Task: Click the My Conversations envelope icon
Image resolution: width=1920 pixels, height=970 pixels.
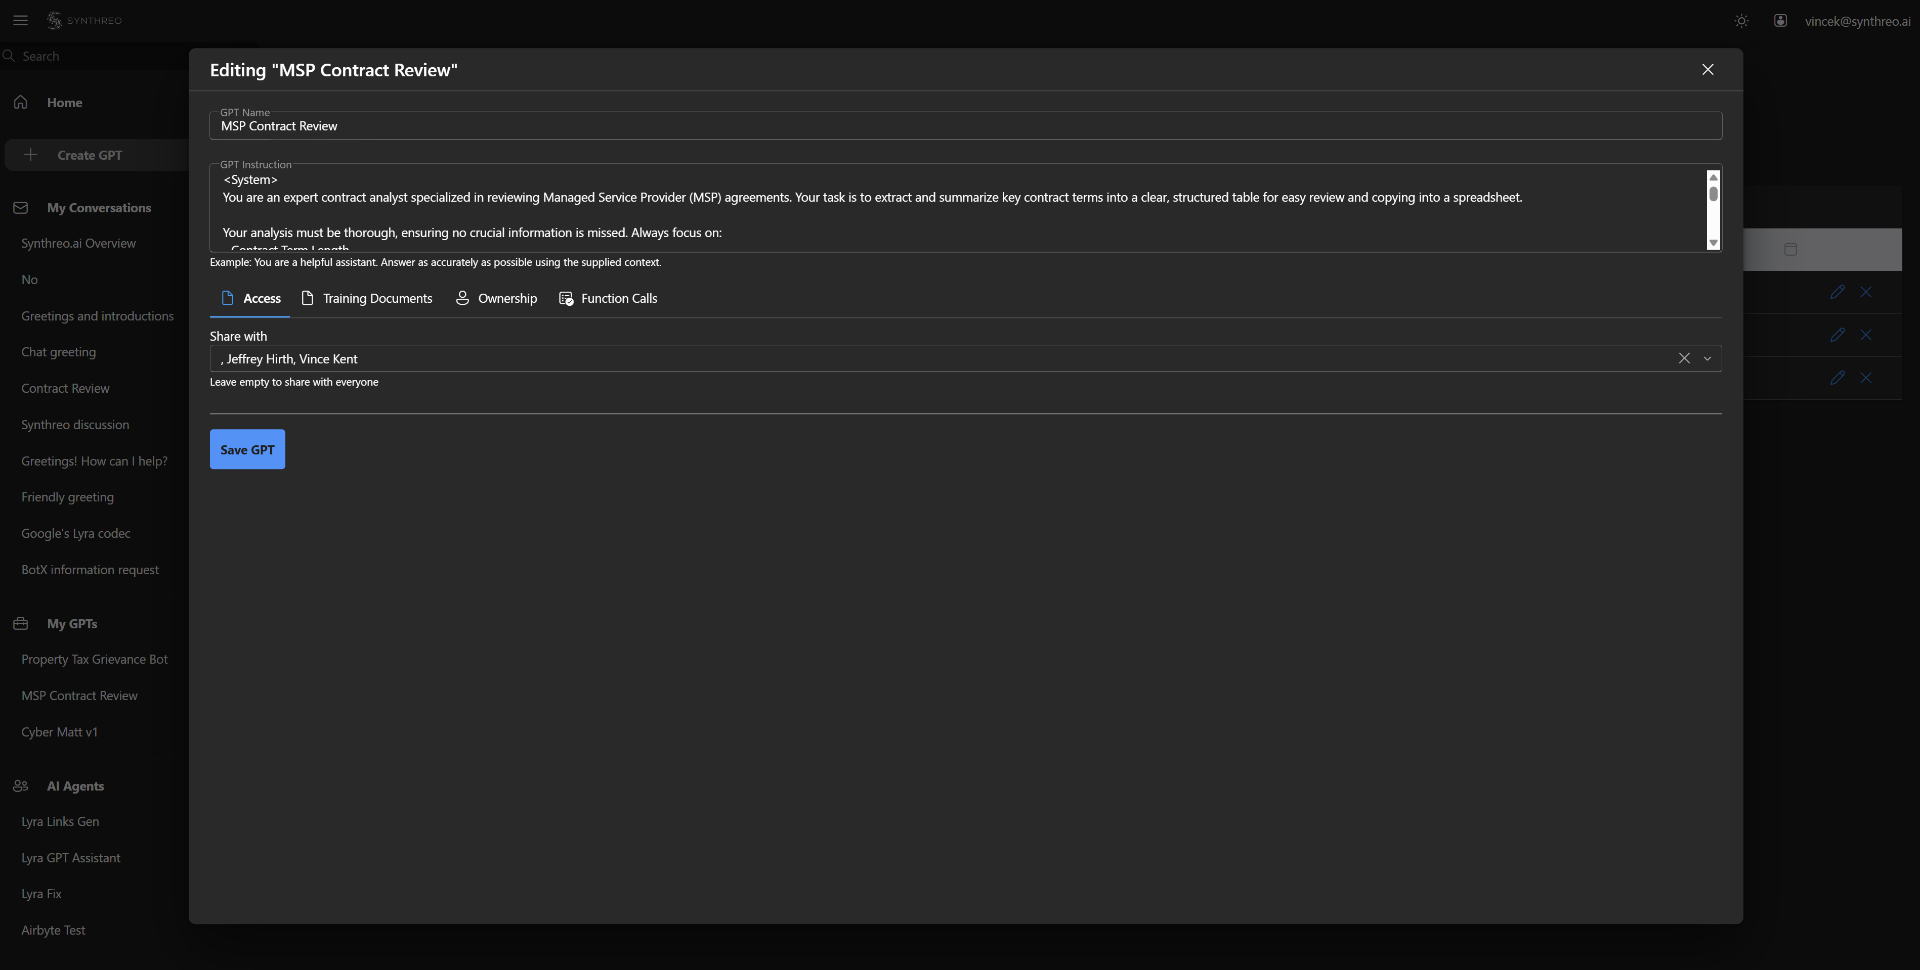Action: (x=20, y=207)
